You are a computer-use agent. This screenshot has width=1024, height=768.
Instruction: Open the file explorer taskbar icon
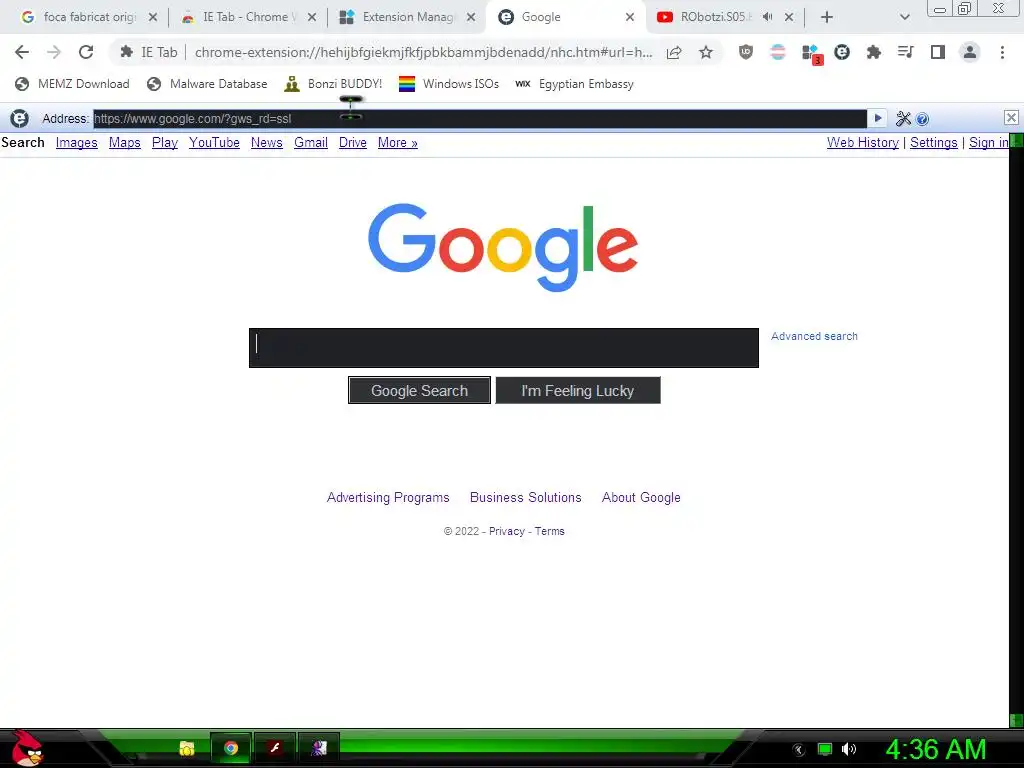(187, 748)
